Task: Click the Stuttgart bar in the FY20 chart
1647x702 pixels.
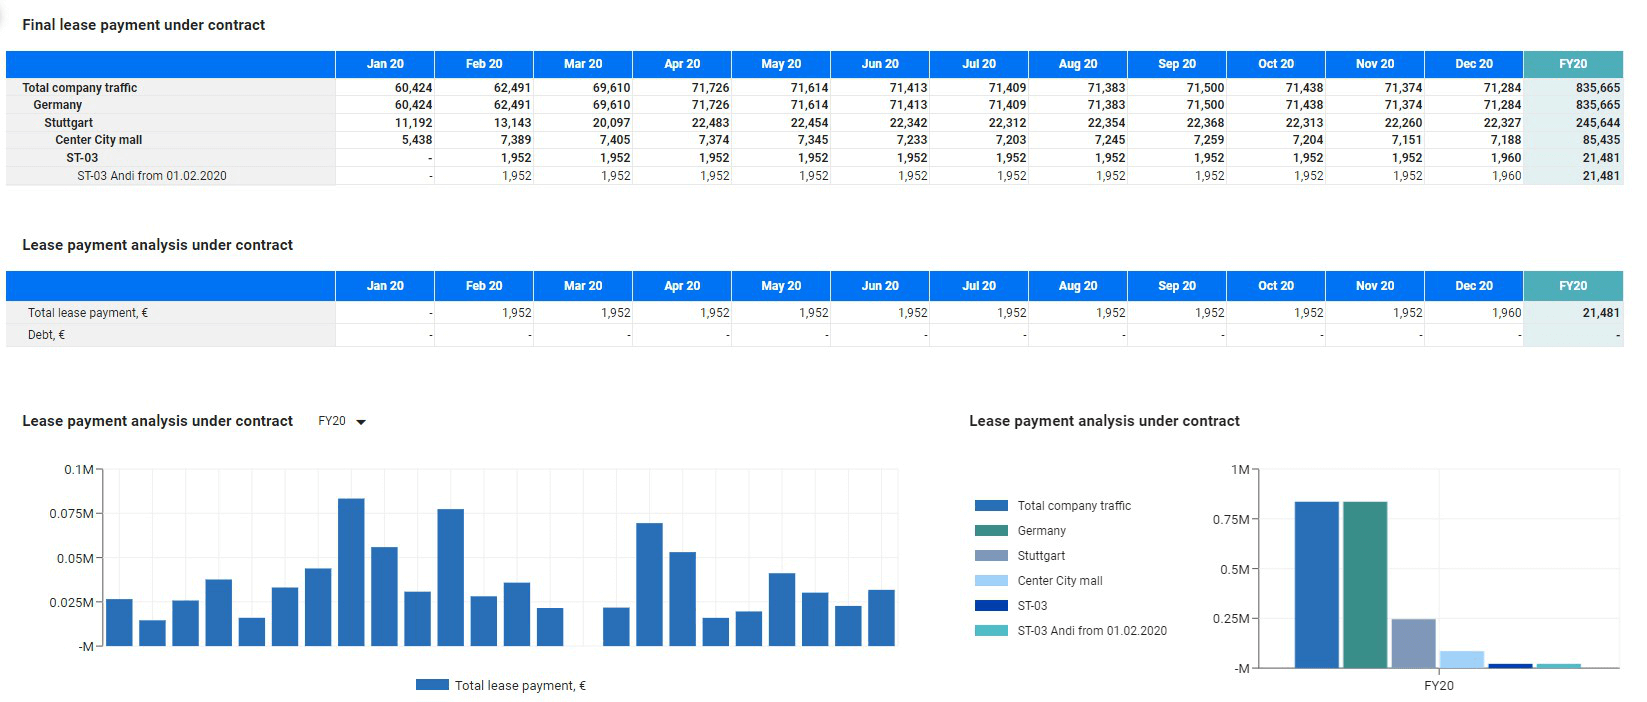Action: tap(1413, 643)
